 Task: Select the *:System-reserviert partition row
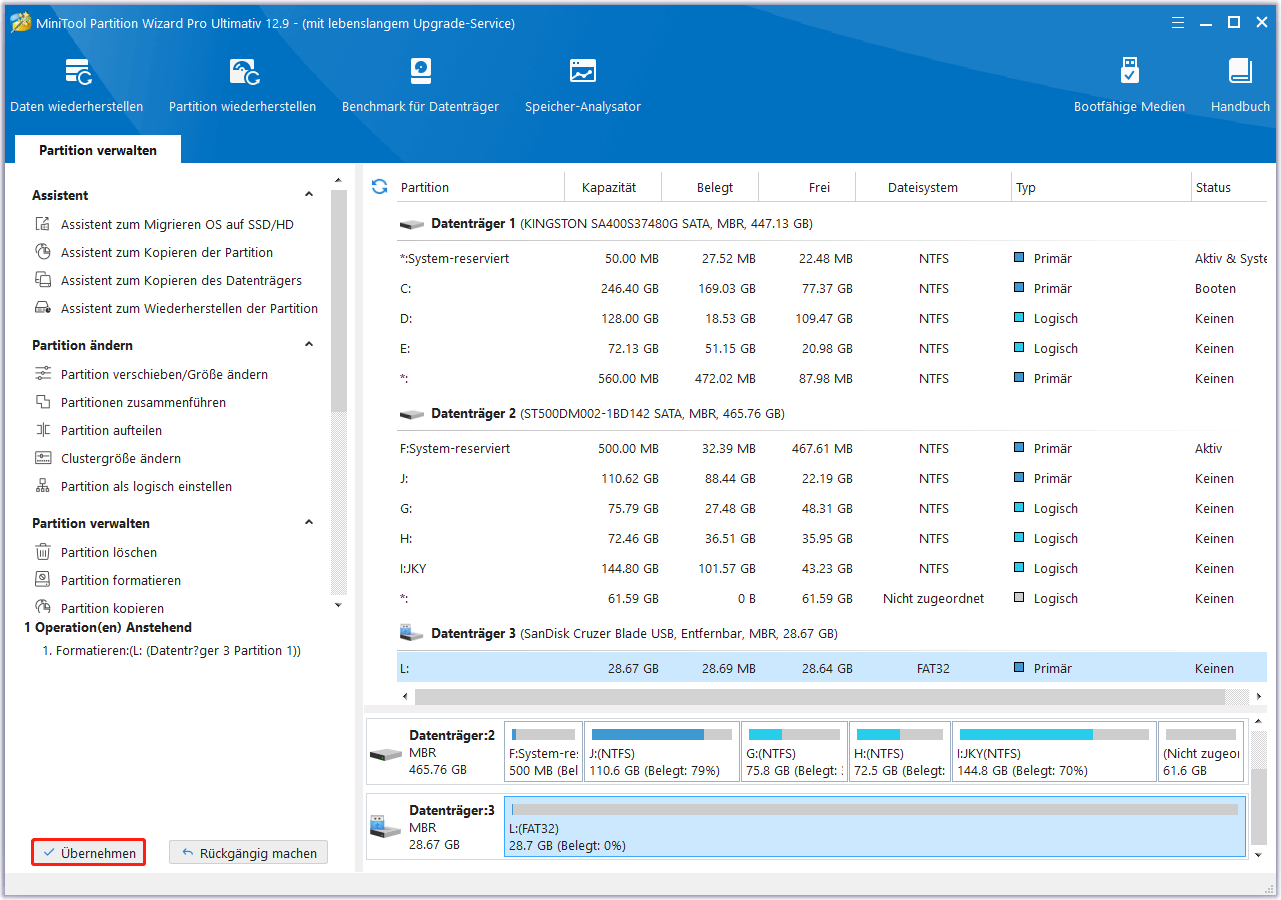(x=832, y=259)
